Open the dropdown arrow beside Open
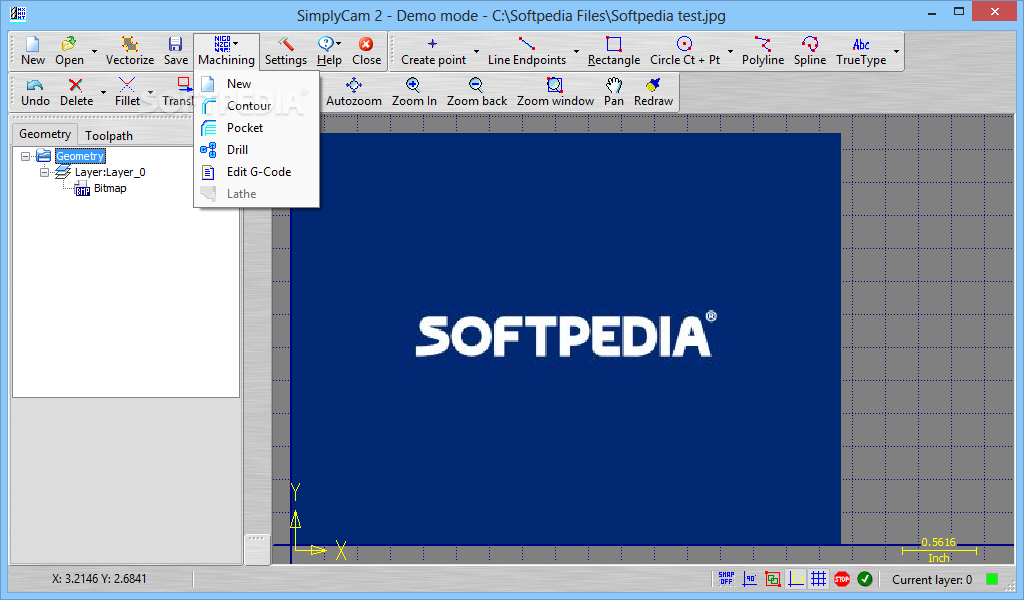This screenshot has height=600, width=1024. (x=94, y=52)
